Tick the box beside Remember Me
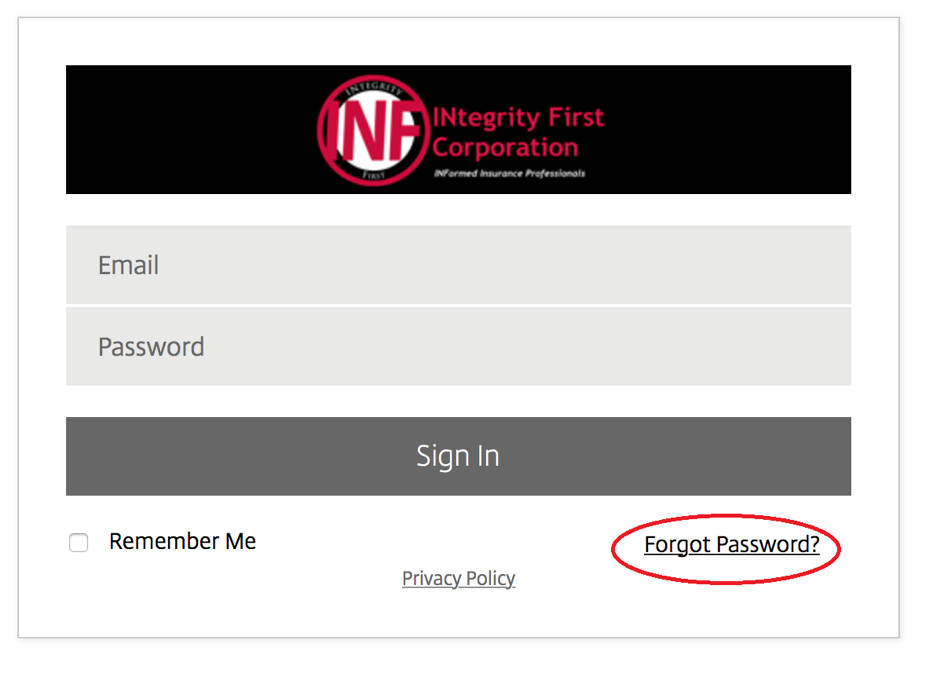This screenshot has height=681, width=926. click(79, 542)
